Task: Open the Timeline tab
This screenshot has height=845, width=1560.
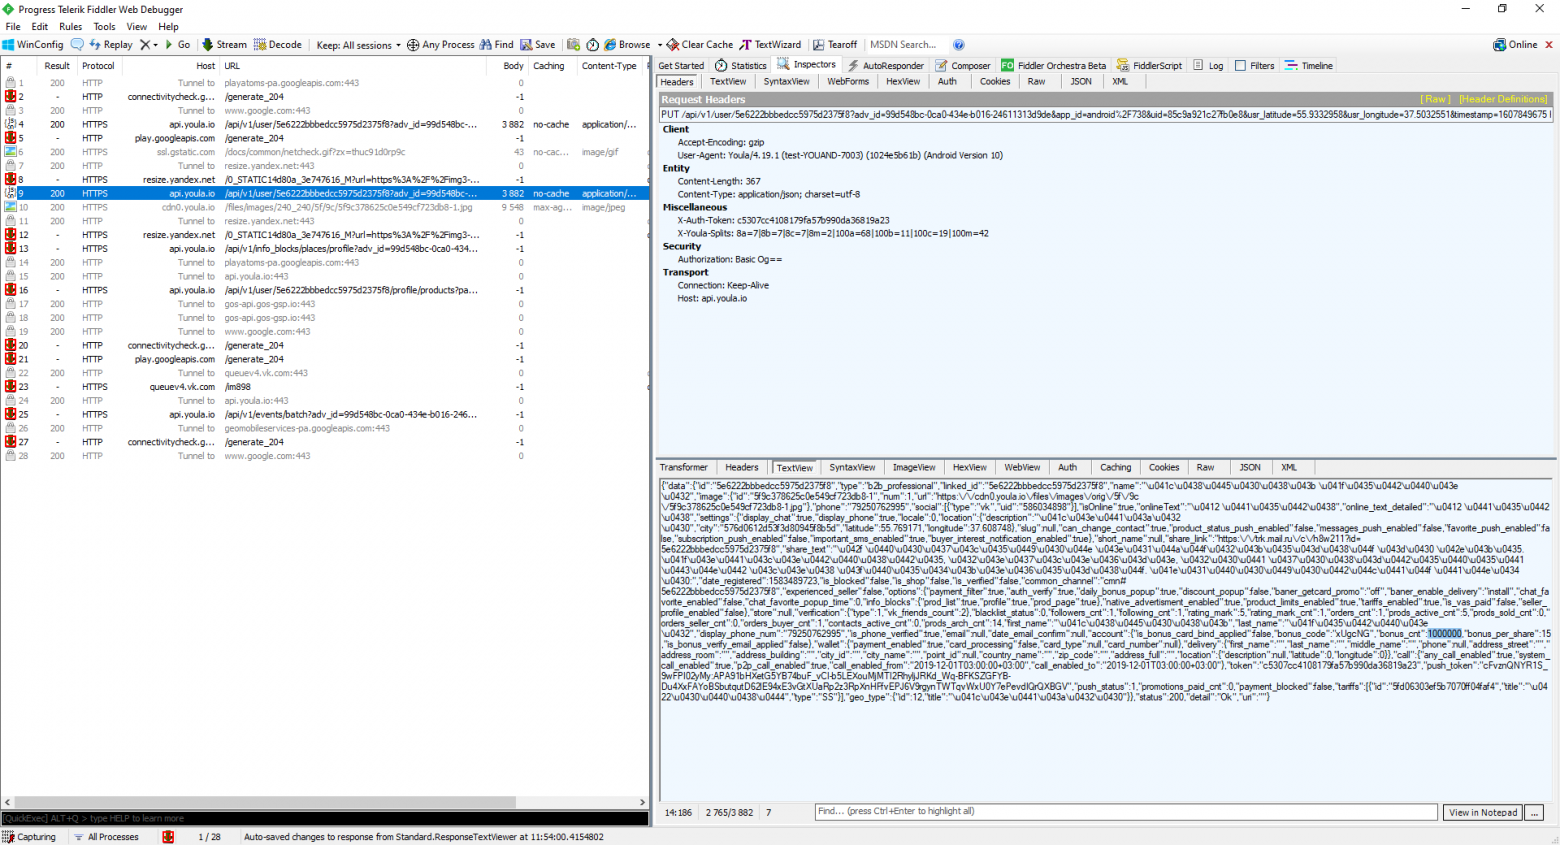Action: click(1309, 66)
